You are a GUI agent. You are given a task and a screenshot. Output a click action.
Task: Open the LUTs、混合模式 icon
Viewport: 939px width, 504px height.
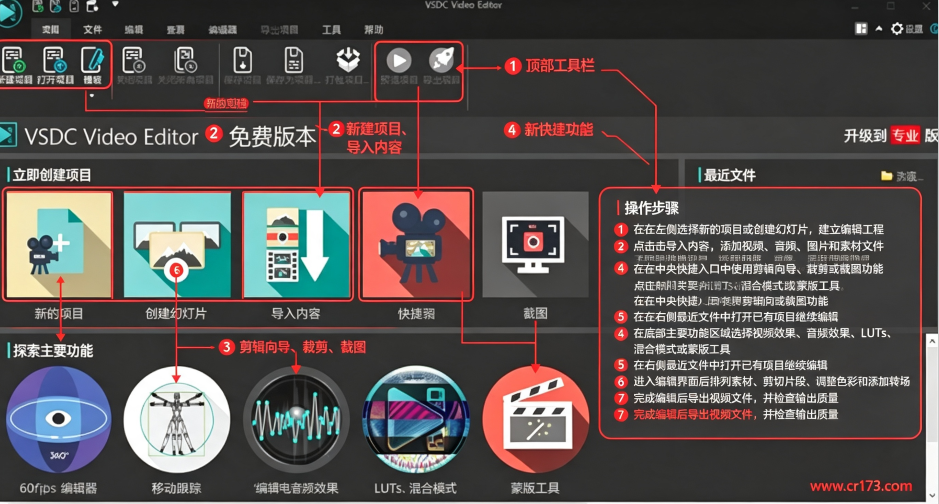[x=416, y=420]
